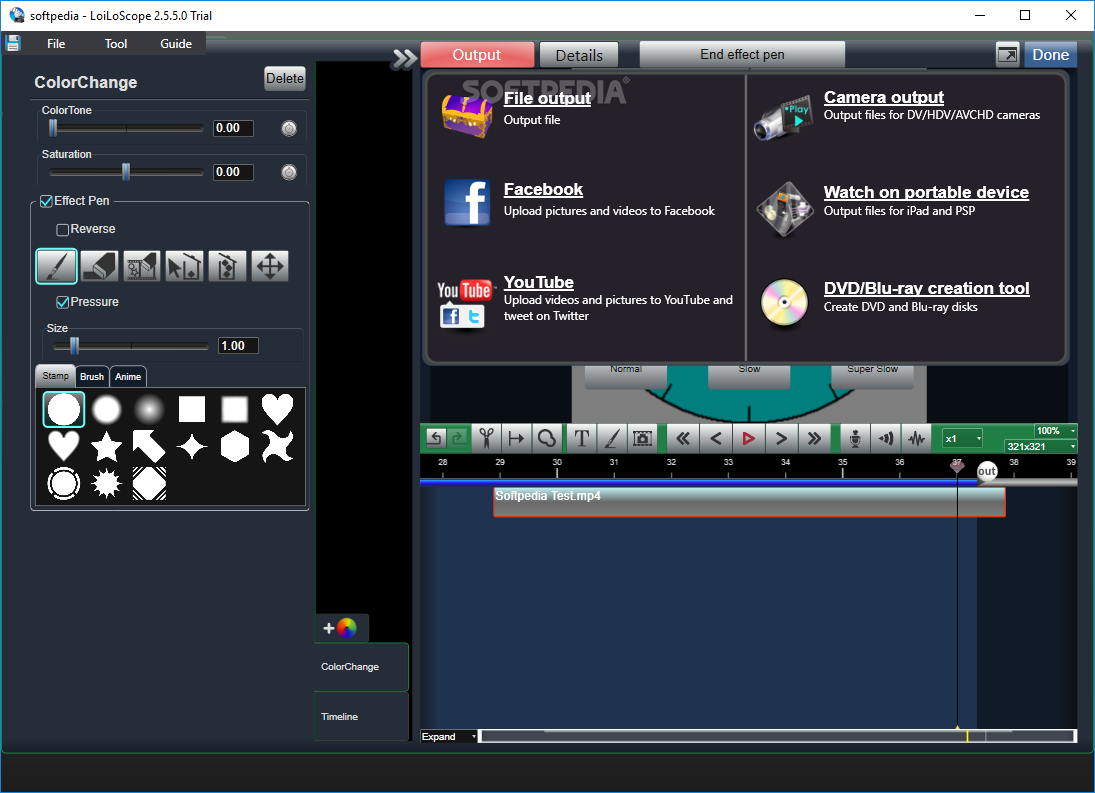Select the effect pen brush tool
This screenshot has height=793, width=1095.
57,266
